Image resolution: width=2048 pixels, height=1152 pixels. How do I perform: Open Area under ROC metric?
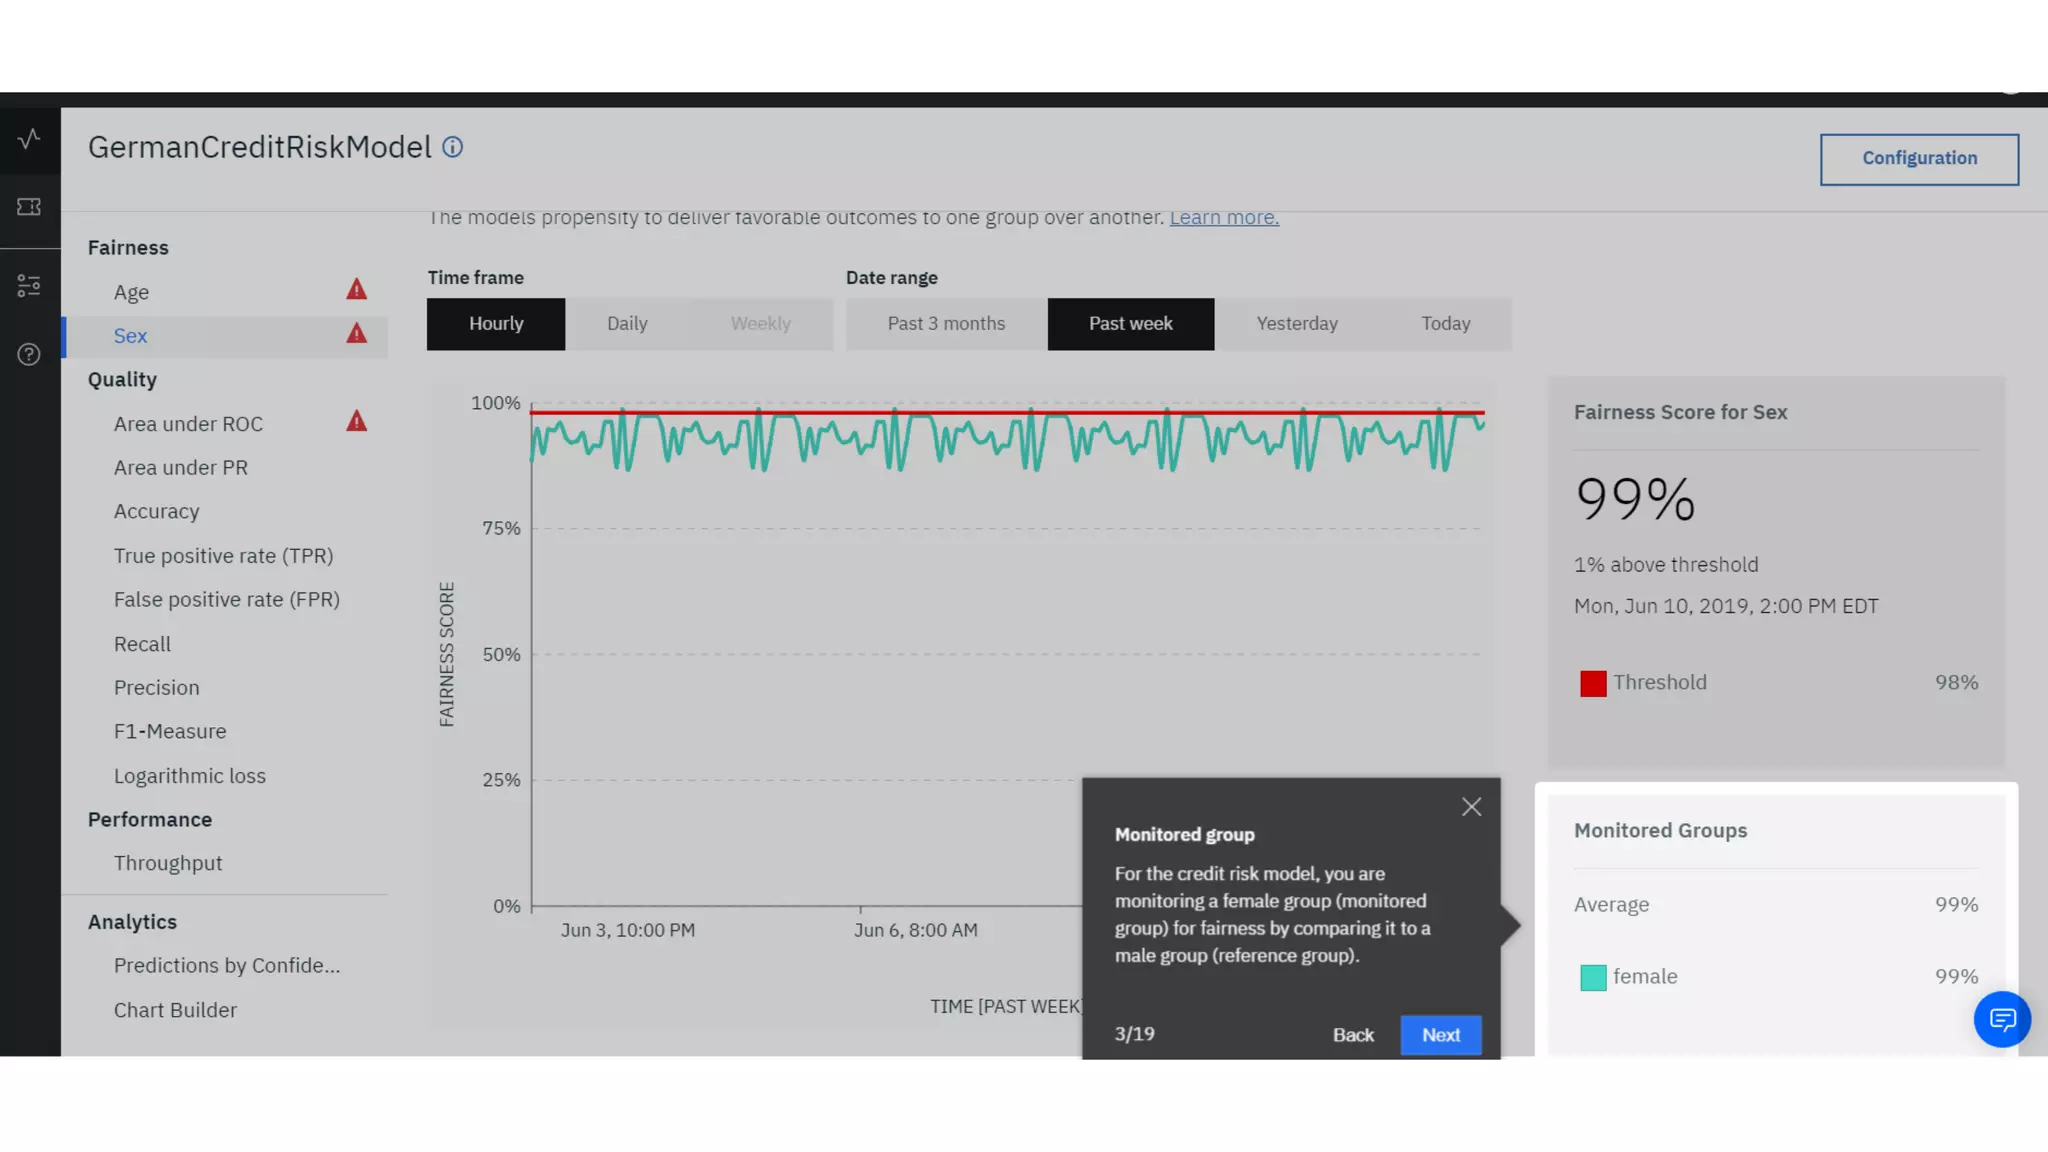[x=188, y=424]
